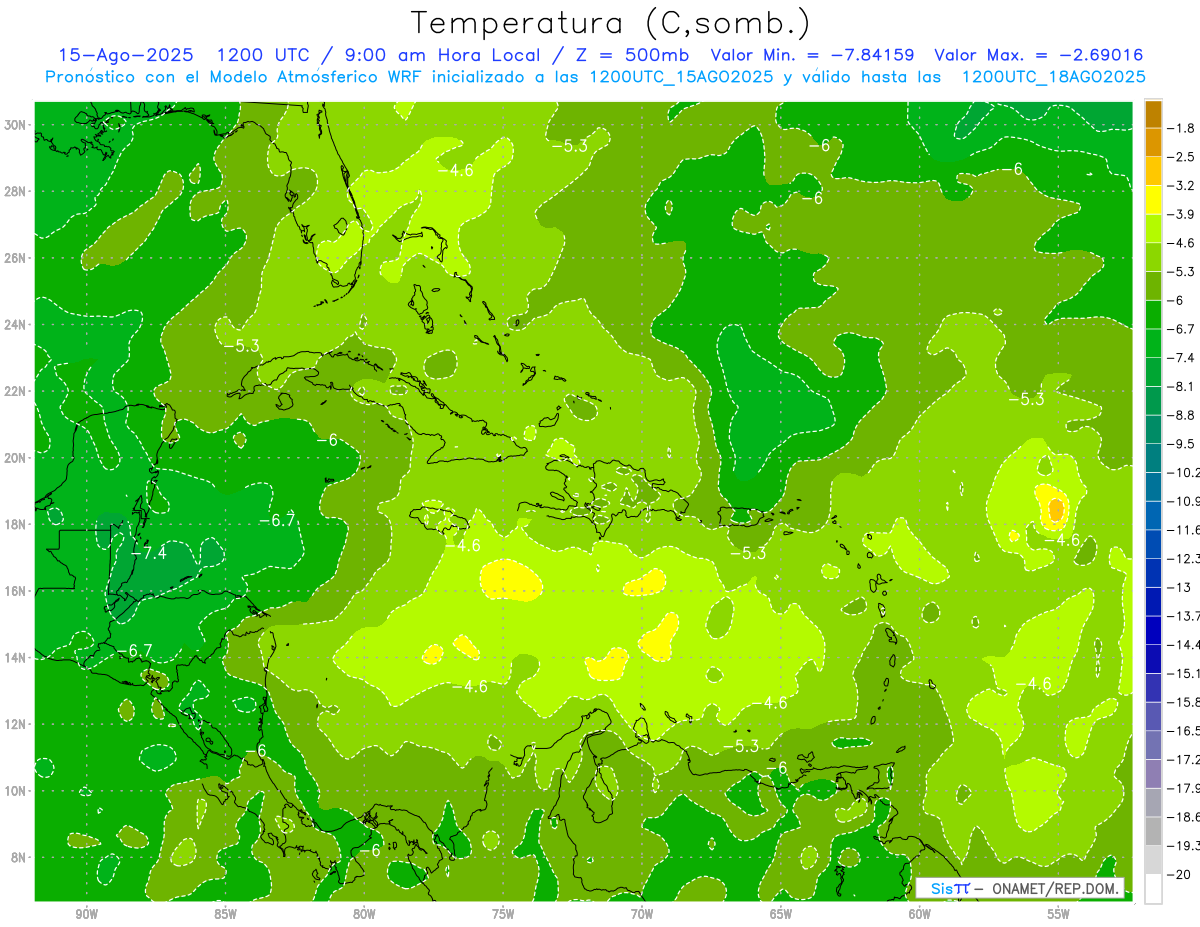Click the '-7.4' contour label on map
1200x927 pixels.
coord(148,552)
